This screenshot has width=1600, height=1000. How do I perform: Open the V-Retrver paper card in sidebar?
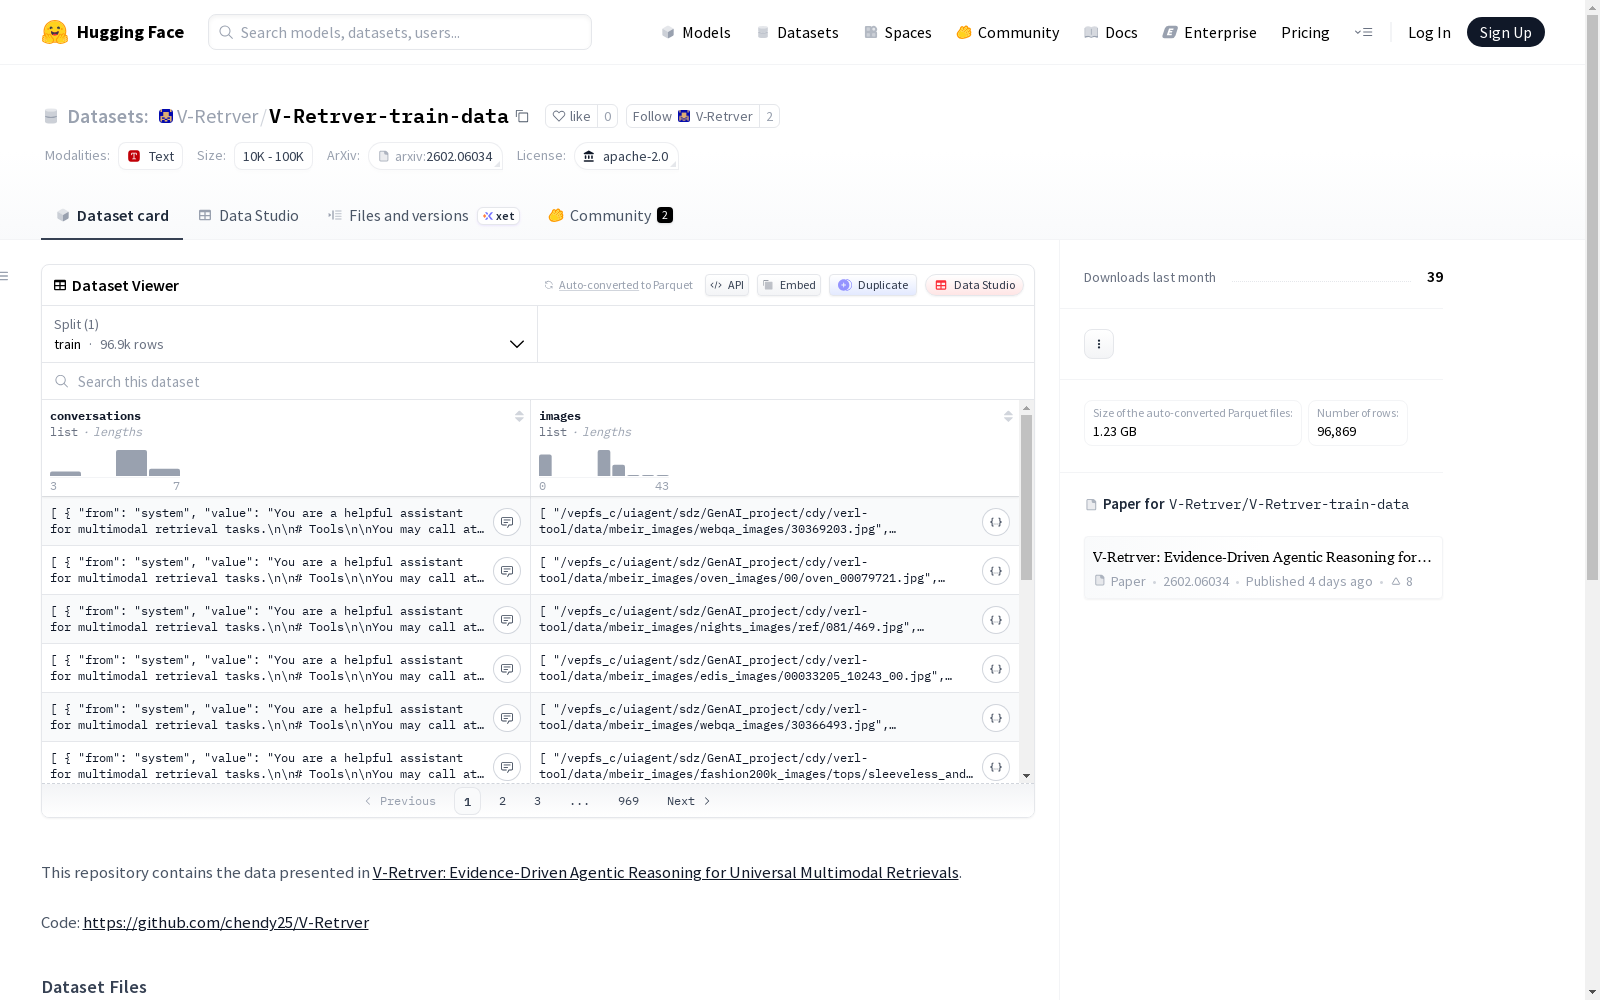point(1263,568)
